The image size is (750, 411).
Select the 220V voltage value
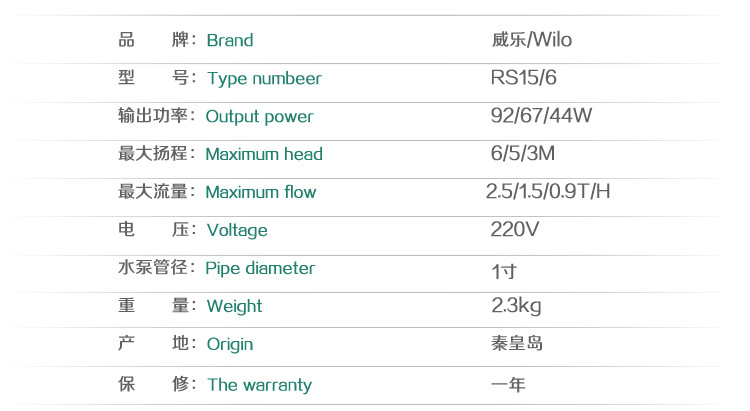coord(515,230)
